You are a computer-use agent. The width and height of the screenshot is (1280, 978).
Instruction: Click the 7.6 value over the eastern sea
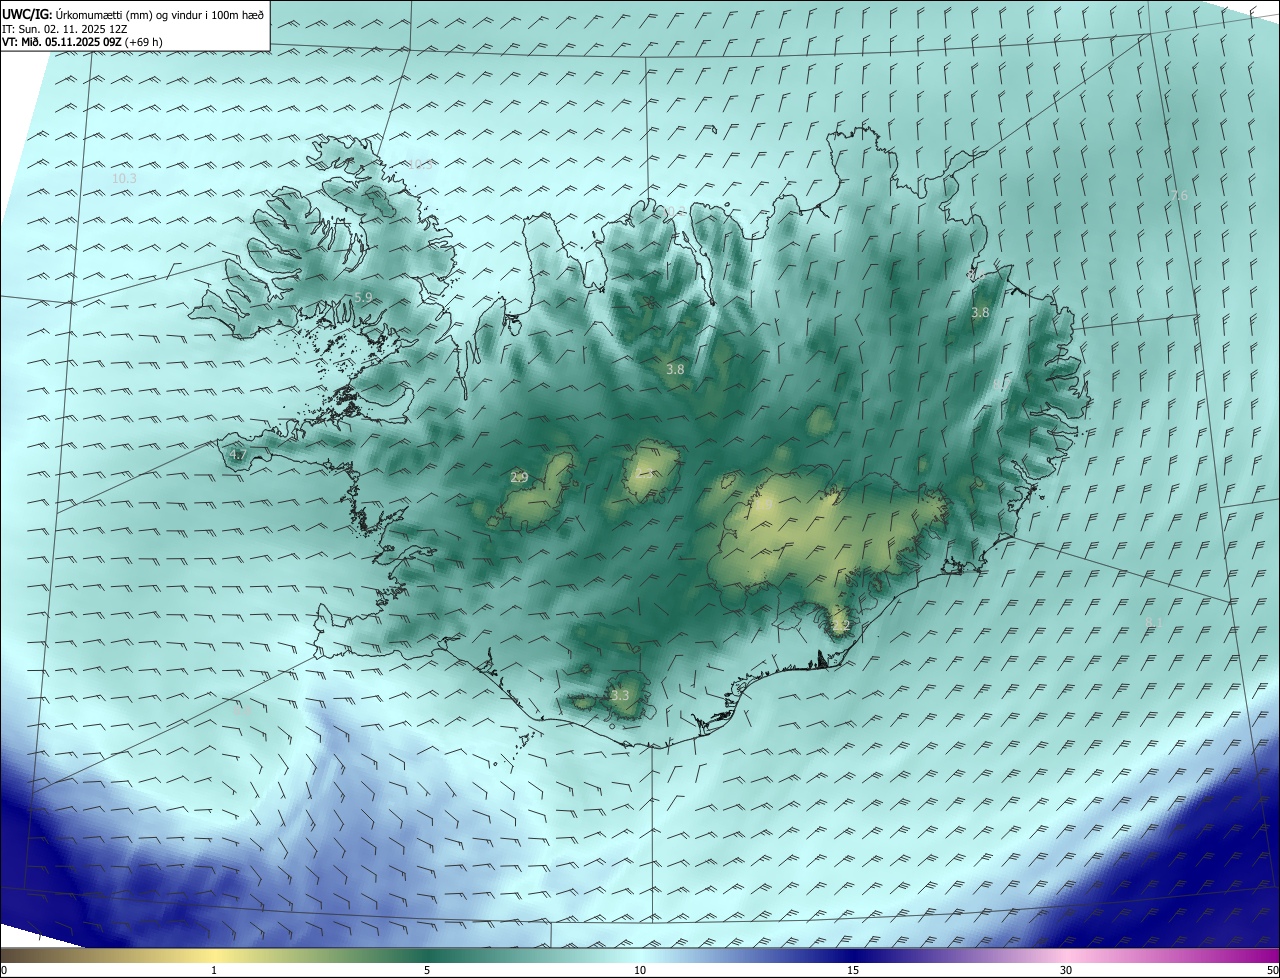click(x=1179, y=196)
